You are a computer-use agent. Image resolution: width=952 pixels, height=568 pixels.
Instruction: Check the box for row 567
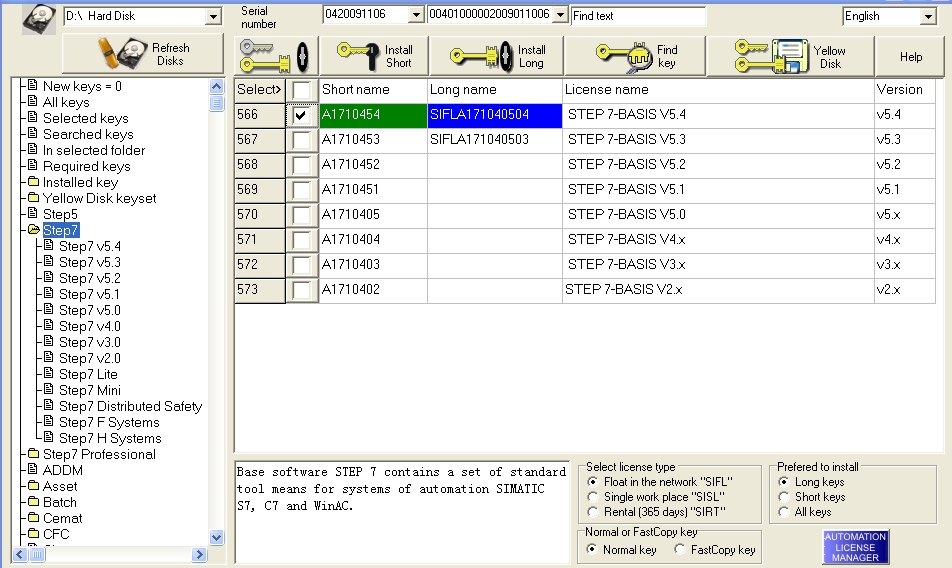point(301,140)
